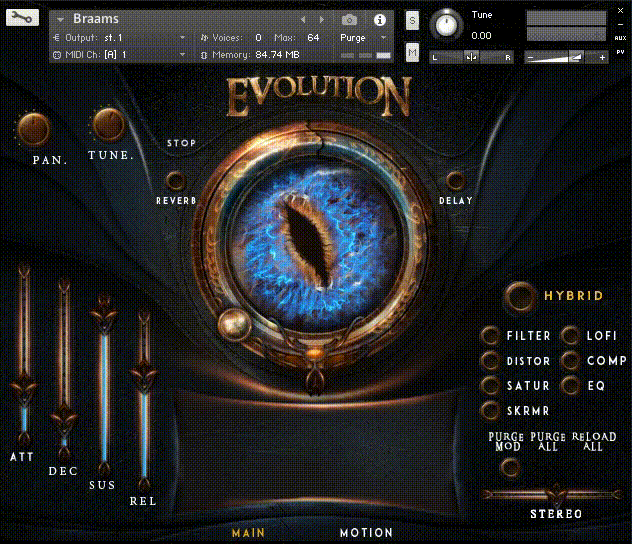The width and height of the screenshot is (632, 544).
Task: Decrease volume with the minus button
Action: [530, 58]
